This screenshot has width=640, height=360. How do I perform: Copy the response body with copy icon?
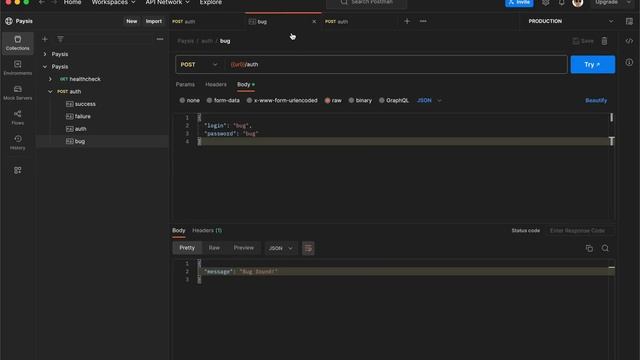tap(589, 248)
